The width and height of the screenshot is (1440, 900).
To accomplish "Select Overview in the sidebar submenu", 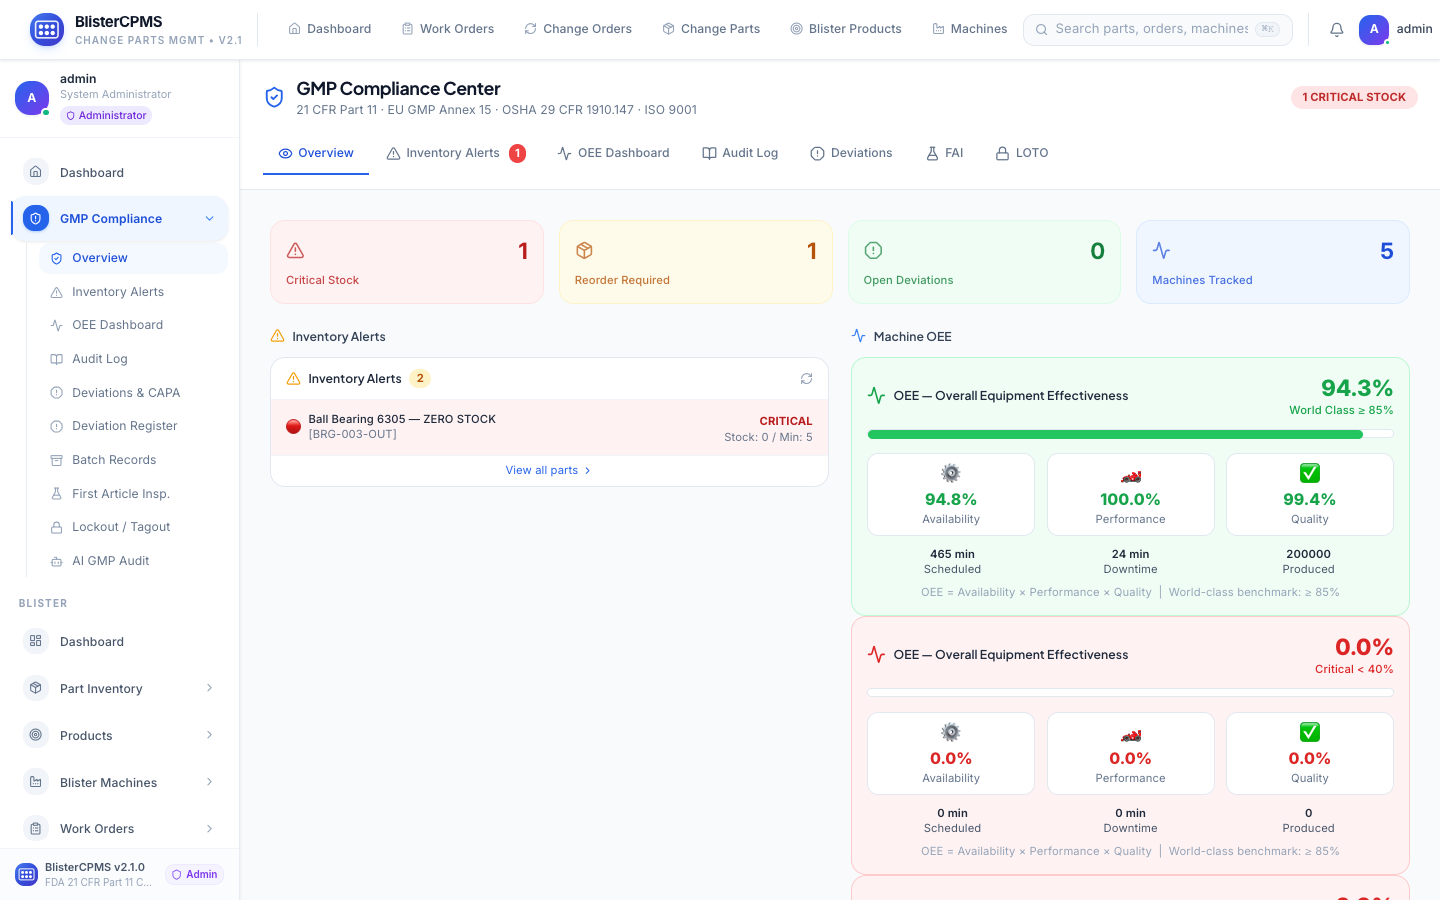I will [x=133, y=258].
